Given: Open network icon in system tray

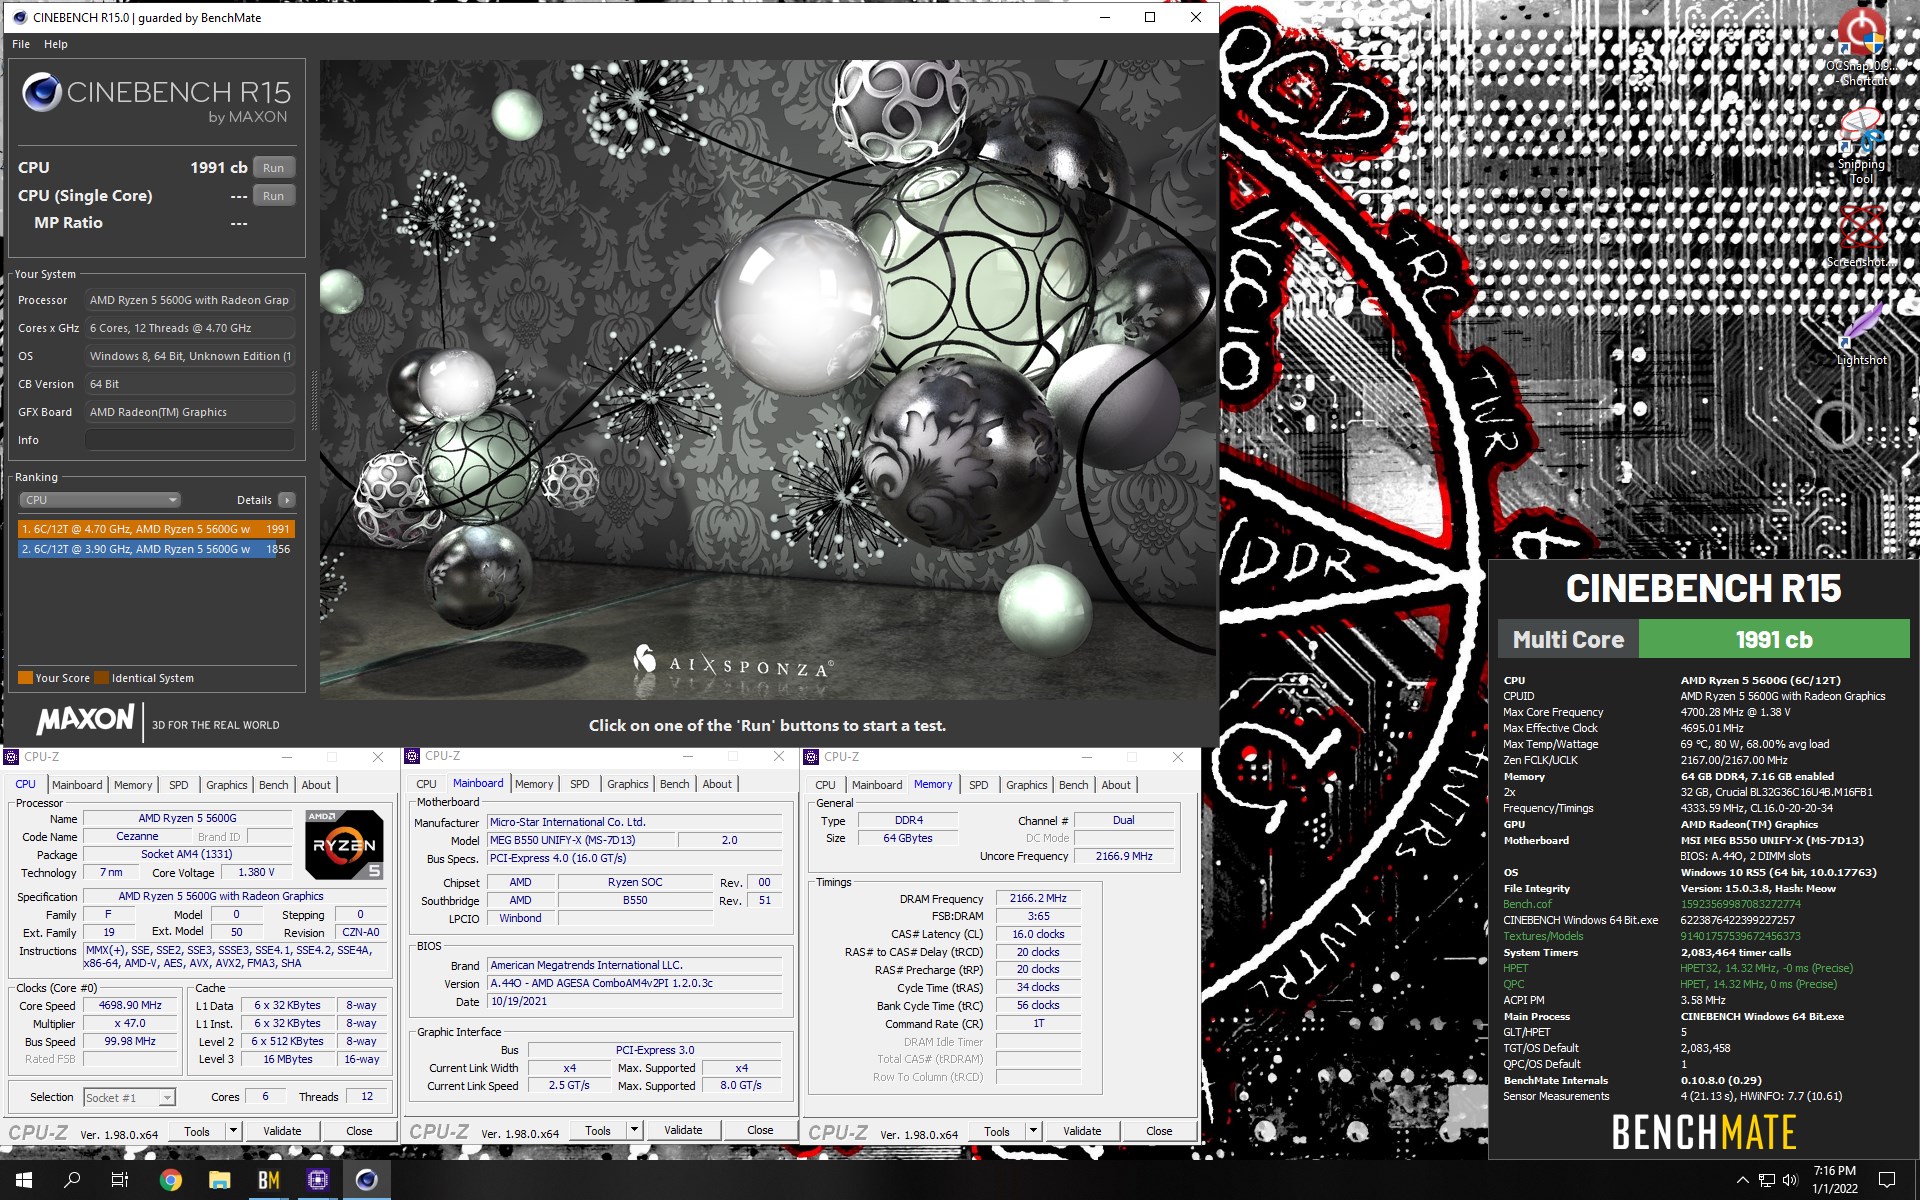Looking at the screenshot, I should [x=1767, y=1180].
